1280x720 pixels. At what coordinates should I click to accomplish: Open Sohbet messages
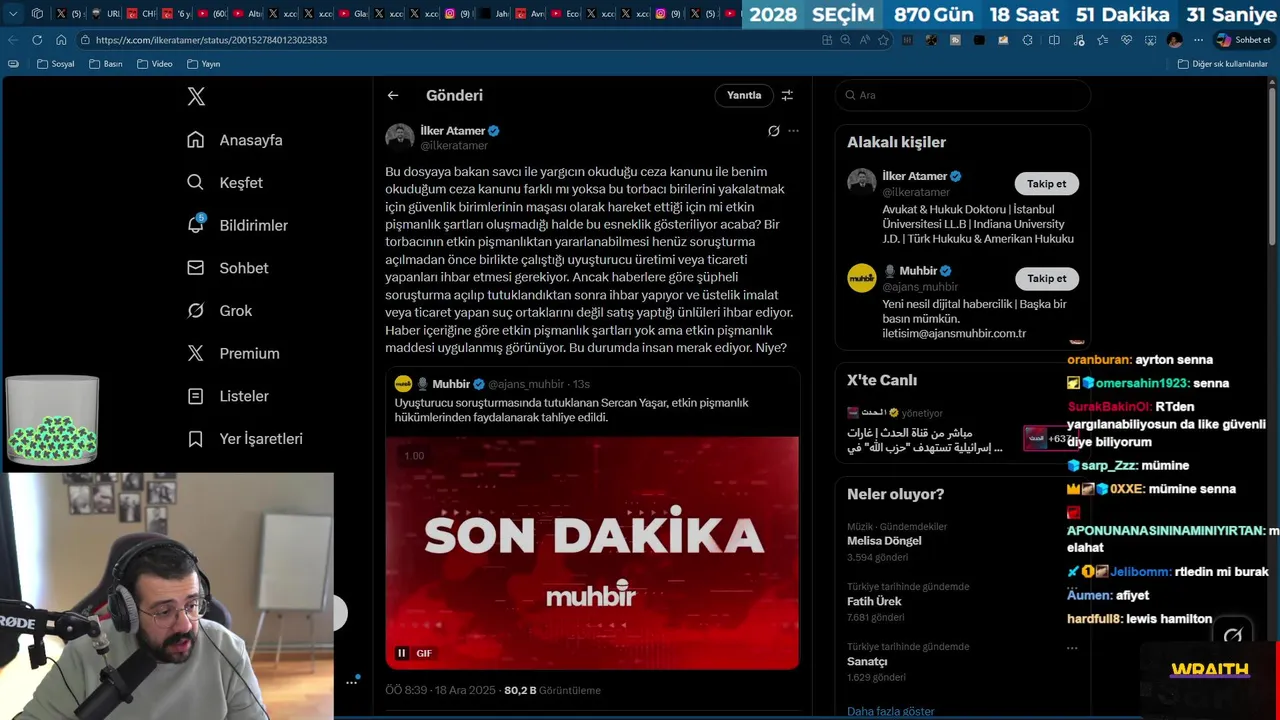[228, 268]
